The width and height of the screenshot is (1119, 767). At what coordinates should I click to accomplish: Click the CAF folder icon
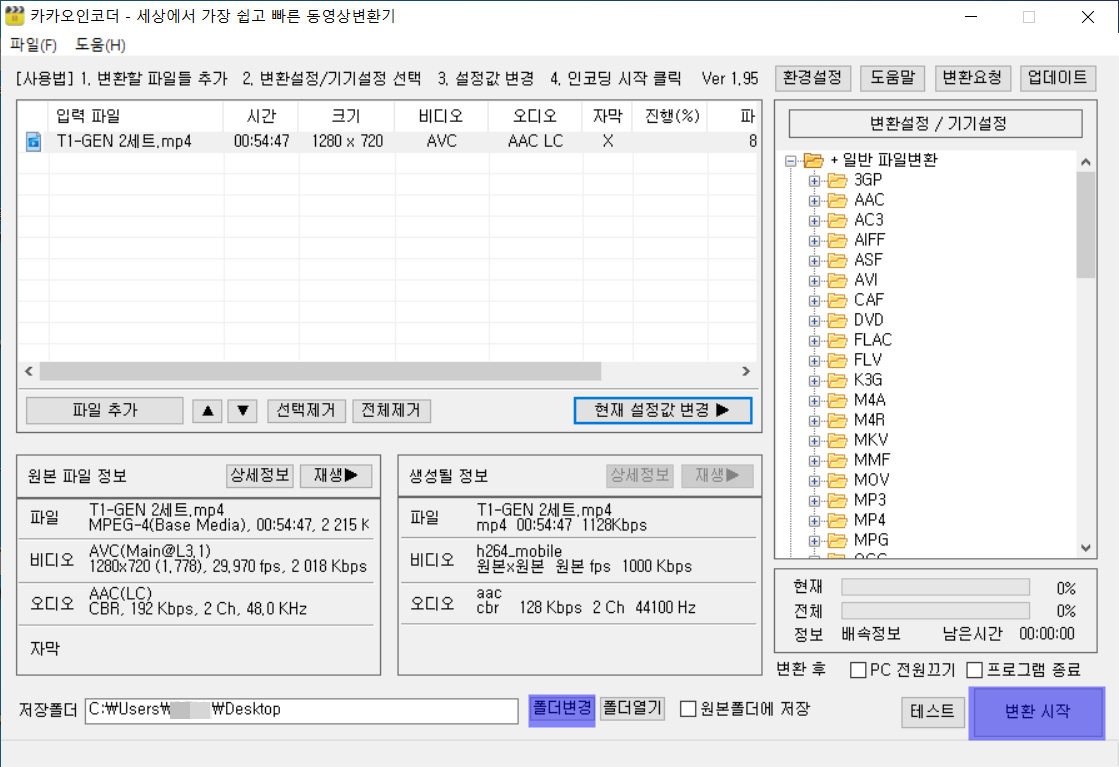[x=837, y=300]
